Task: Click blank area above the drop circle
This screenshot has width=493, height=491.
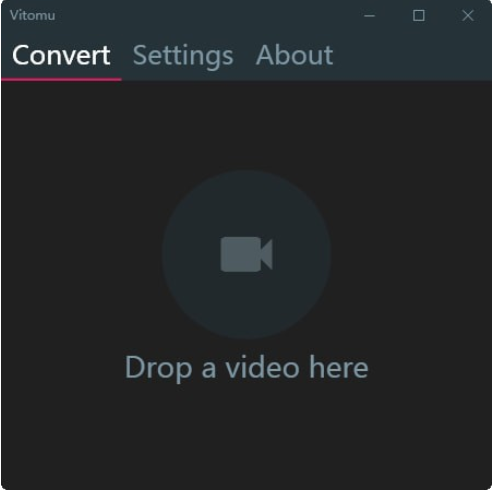Action: click(246, 125)
